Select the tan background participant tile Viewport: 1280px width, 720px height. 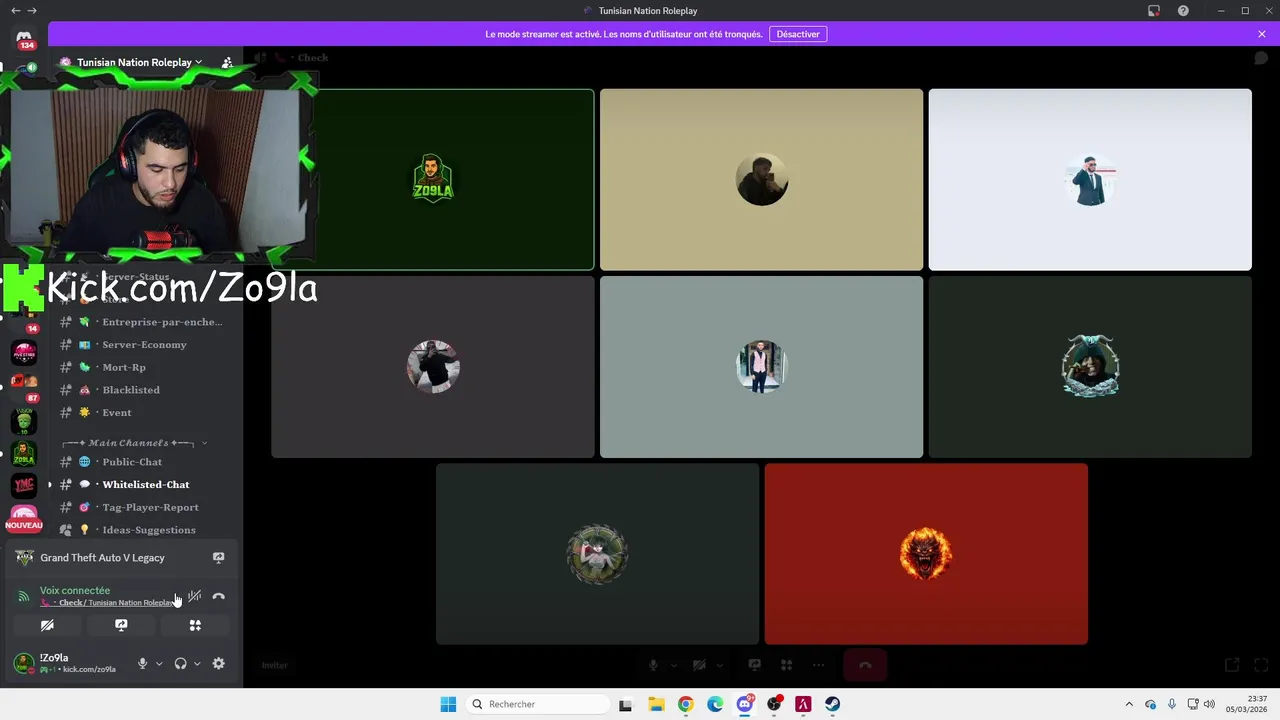(761, 179)
